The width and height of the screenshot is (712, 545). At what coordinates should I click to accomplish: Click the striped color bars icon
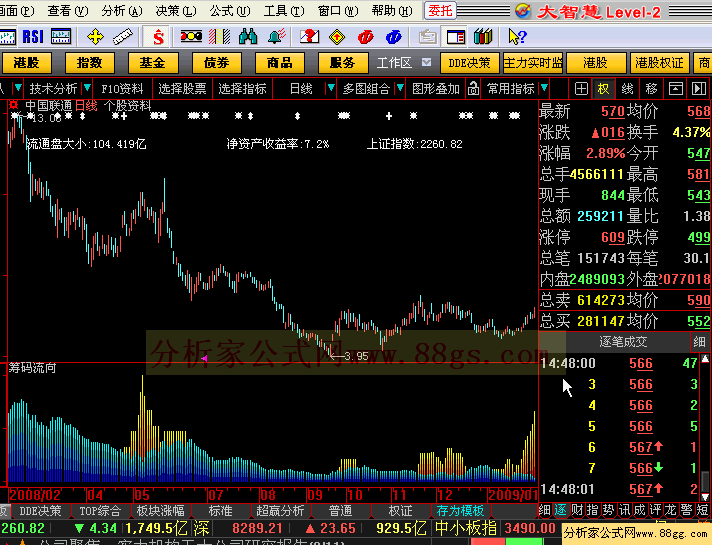(x=219, y=36)
